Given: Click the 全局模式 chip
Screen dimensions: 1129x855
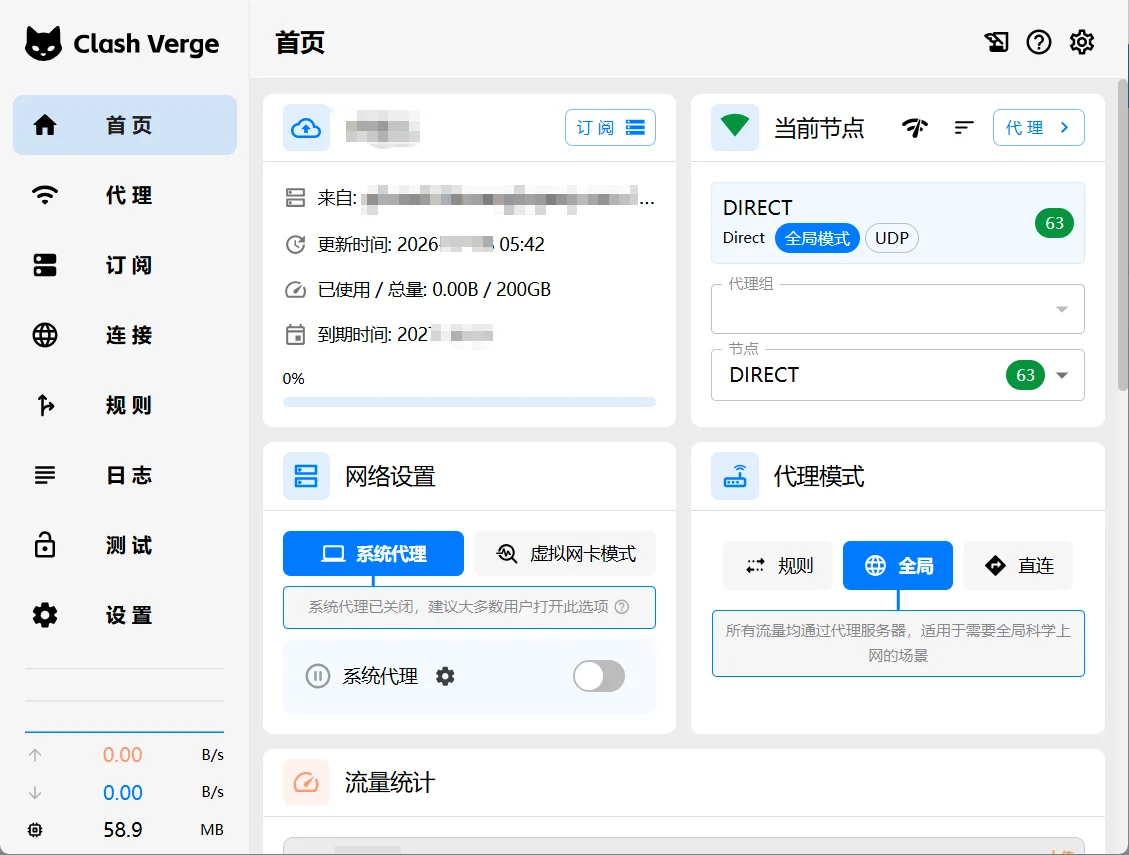Looking at the screenshot, I should coord(817,238).
